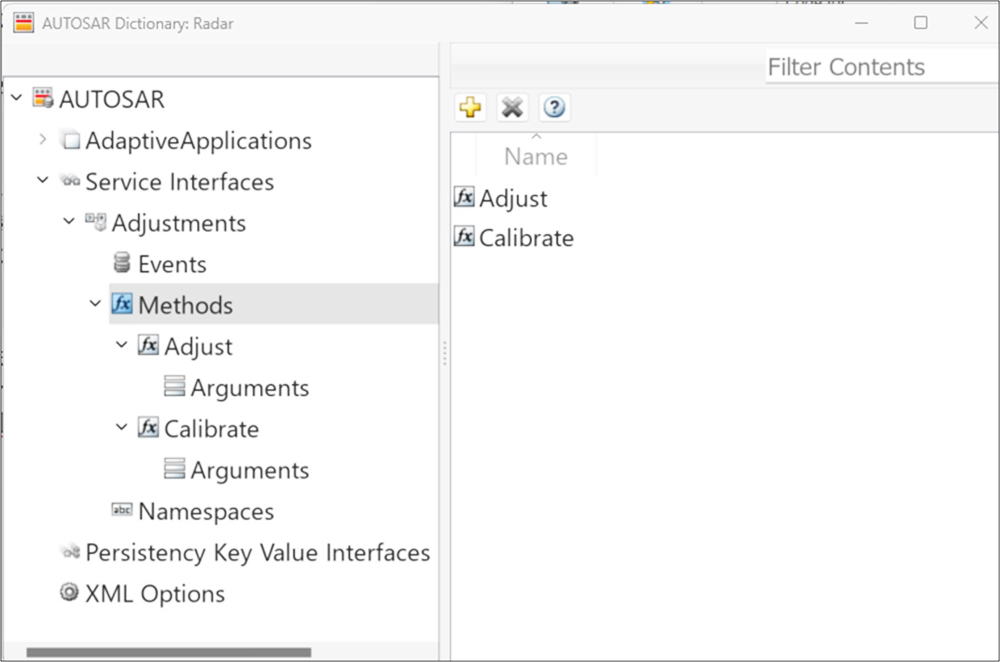The image size is (1000, 662).
Task: Open XML Options in the tree
Action: 155,594
